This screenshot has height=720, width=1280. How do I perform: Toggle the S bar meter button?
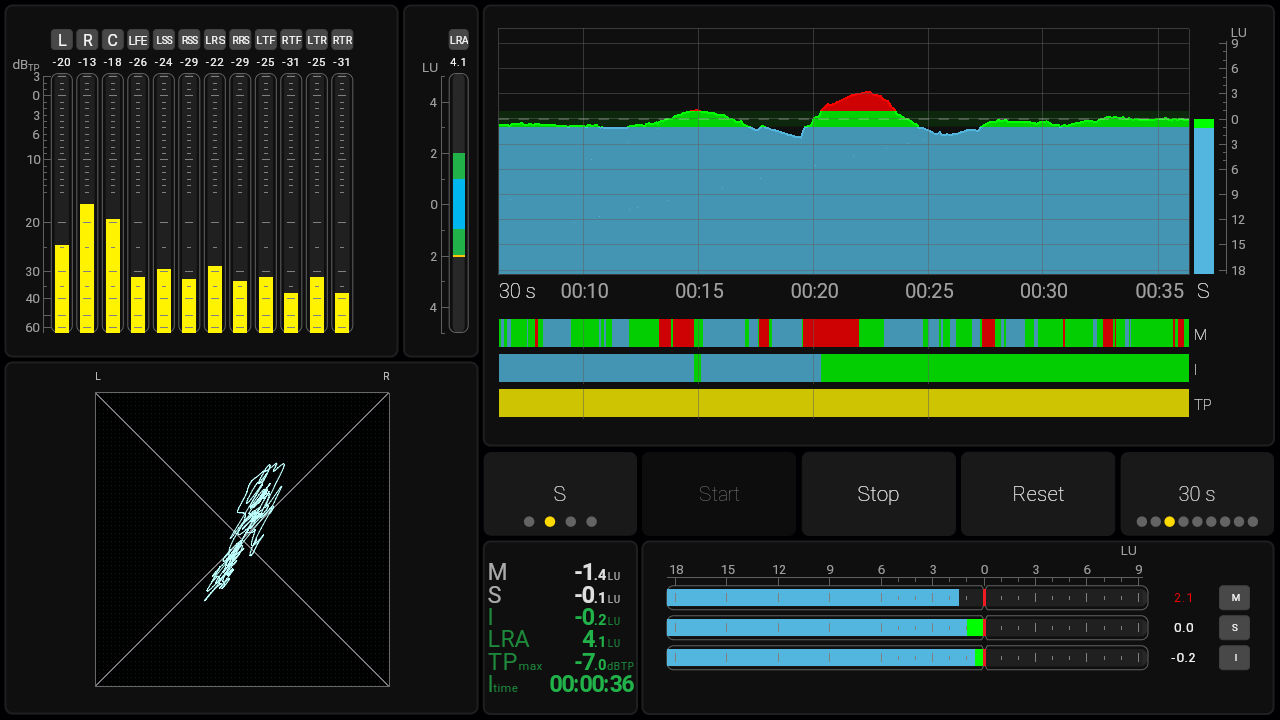click(1234, 628)
